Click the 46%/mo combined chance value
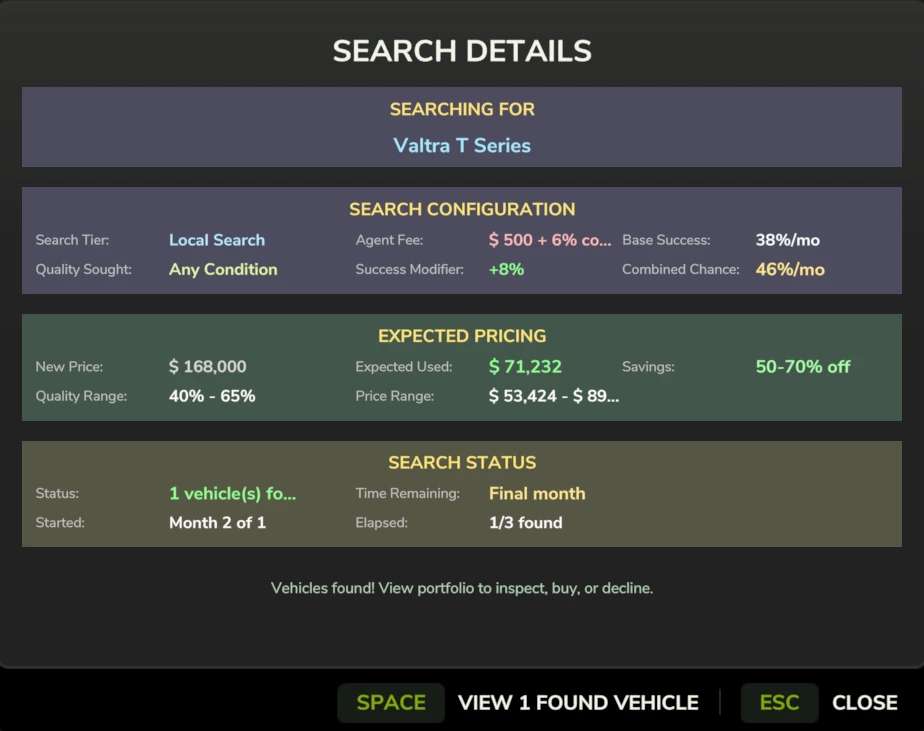Image resolution: width=924 pixels, height=731 pixels. pyautogui.click(x=790, y=269)
